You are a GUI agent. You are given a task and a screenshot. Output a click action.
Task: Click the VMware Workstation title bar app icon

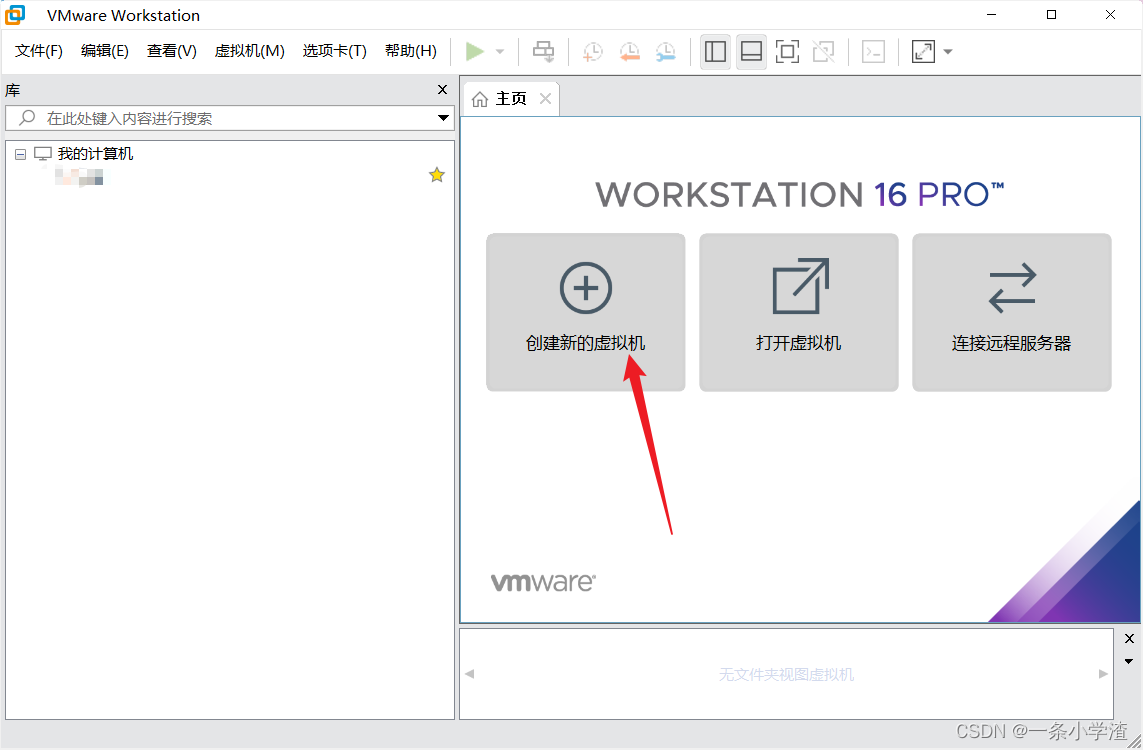(15, 15)
